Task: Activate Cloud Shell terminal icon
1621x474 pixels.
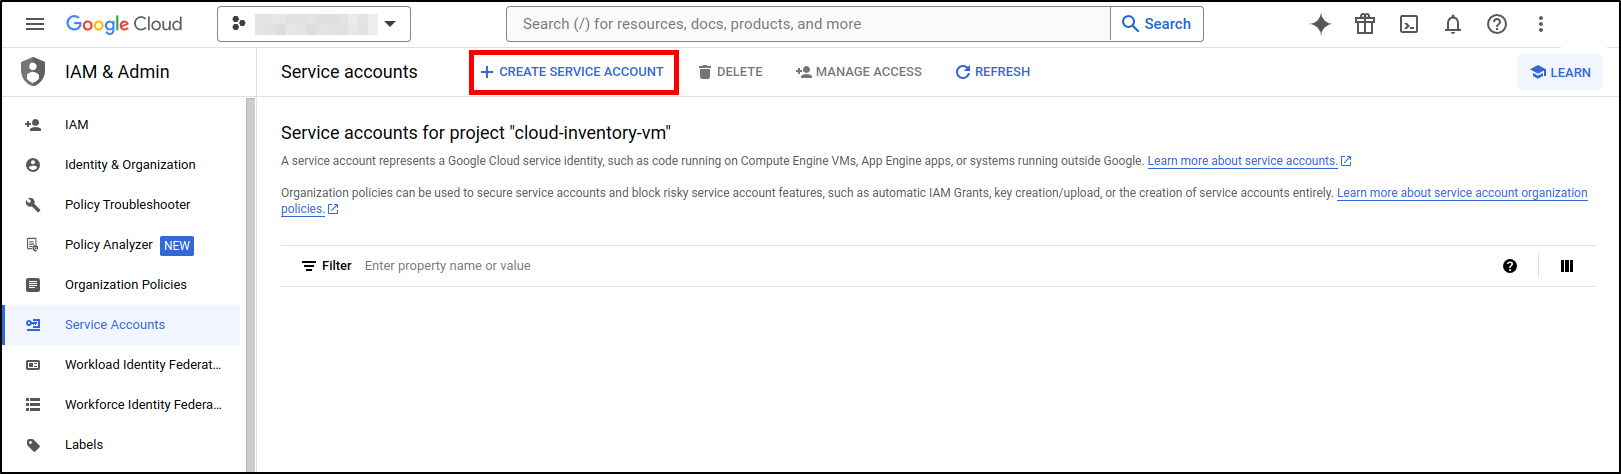Action: [1409, 25]
